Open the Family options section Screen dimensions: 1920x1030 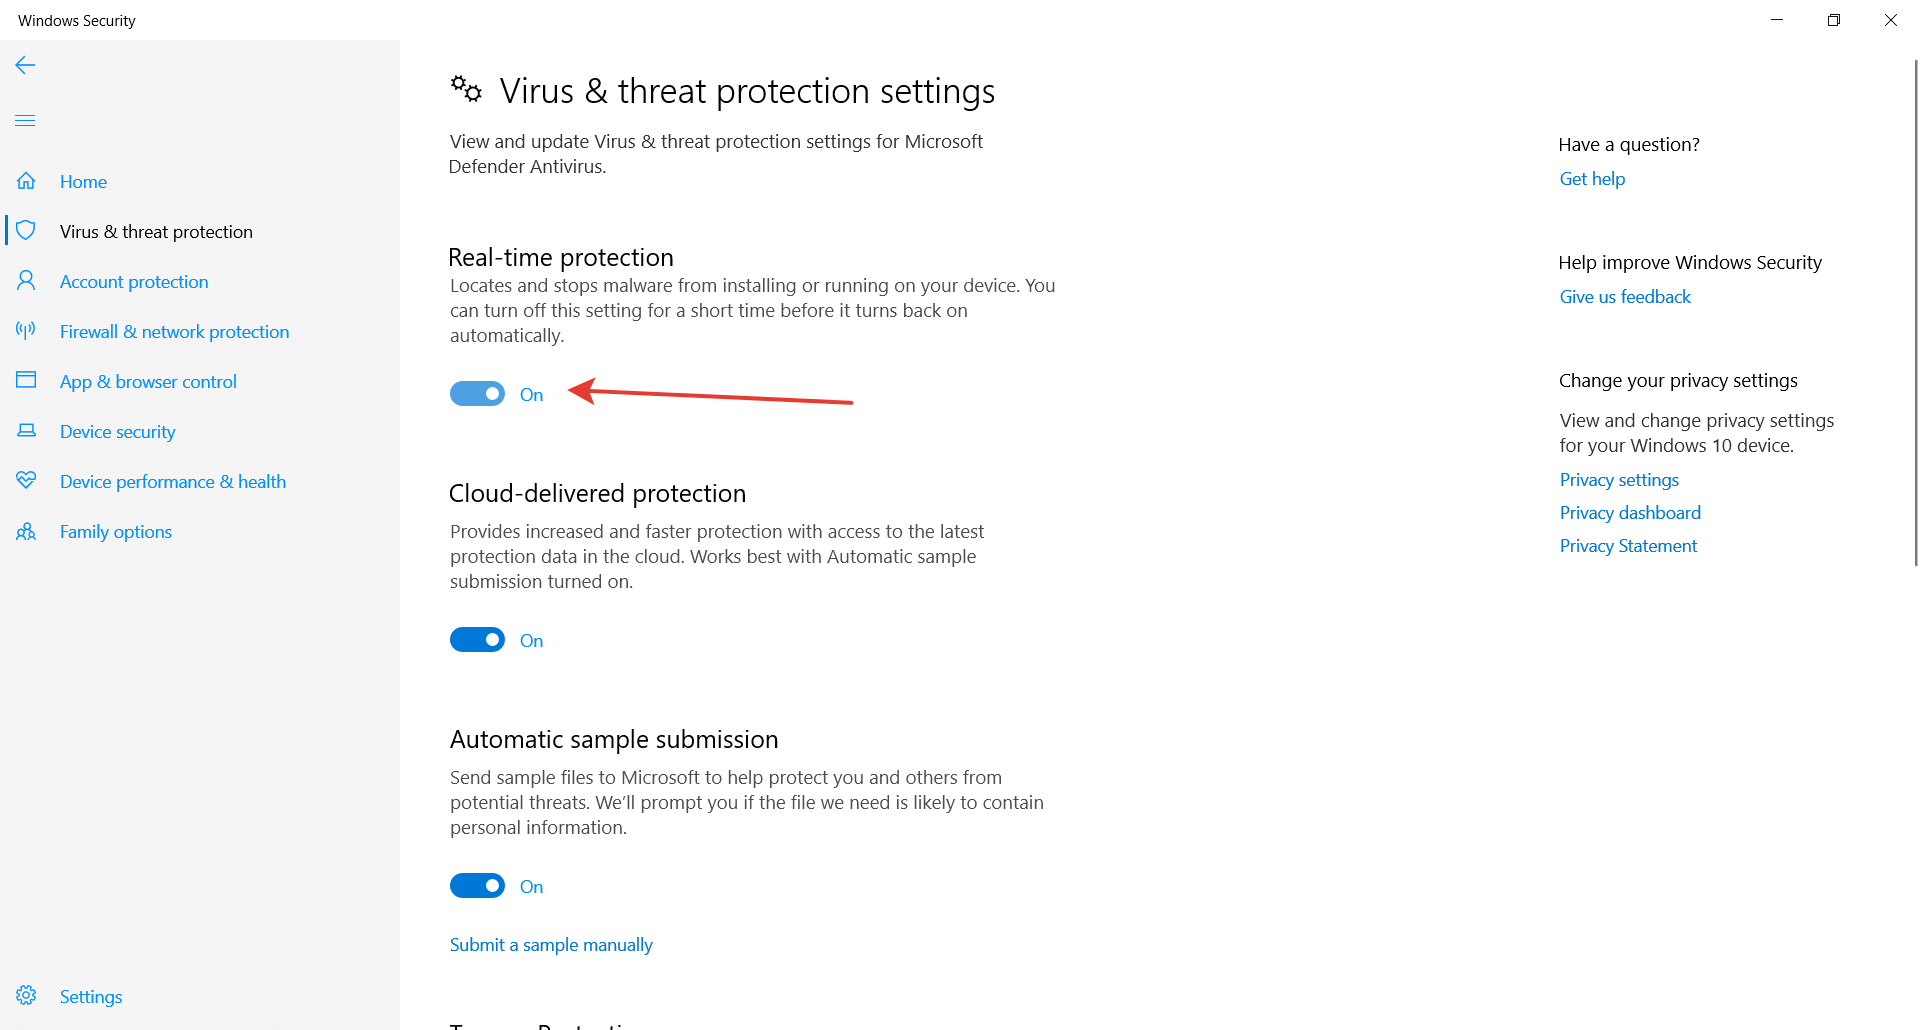click(x=116, y=532)
